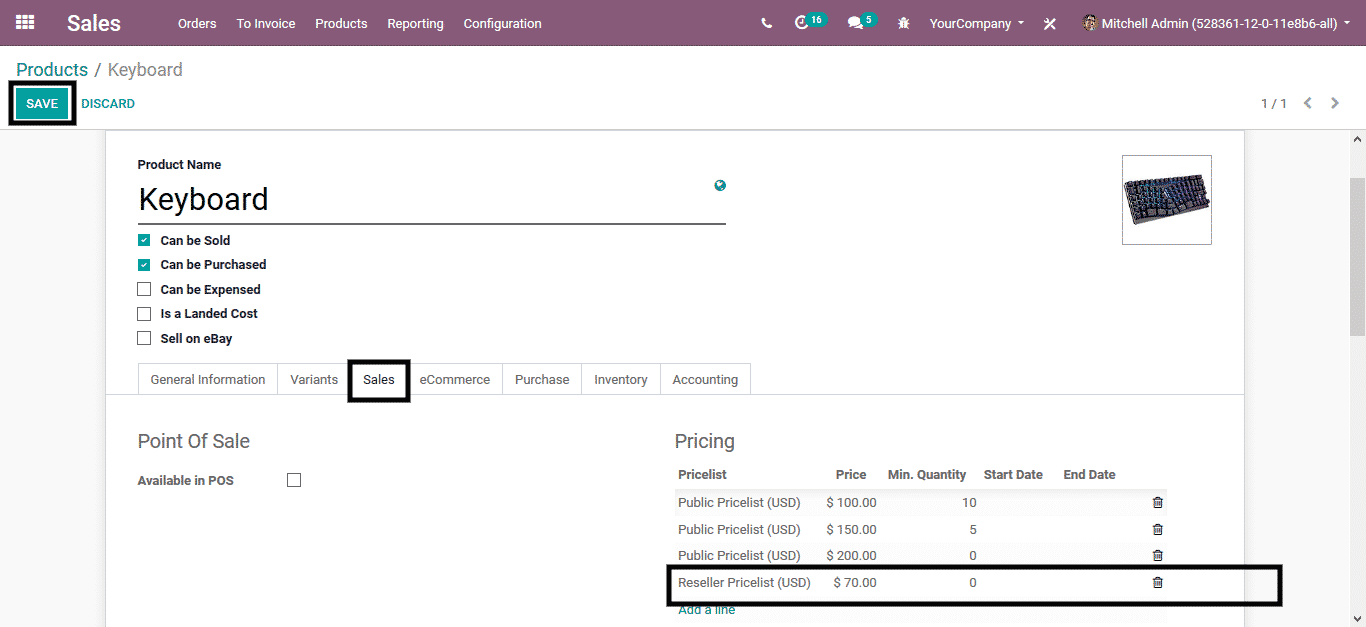Screen dimensions: 1366x627
Task: Click the phone call icon
Action: tap(766, 23)
